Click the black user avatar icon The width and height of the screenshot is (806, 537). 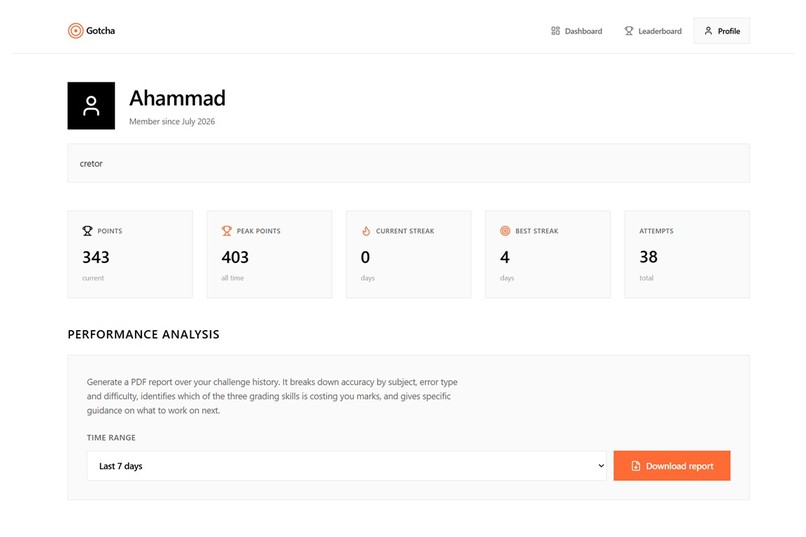(x=91, y=106)
